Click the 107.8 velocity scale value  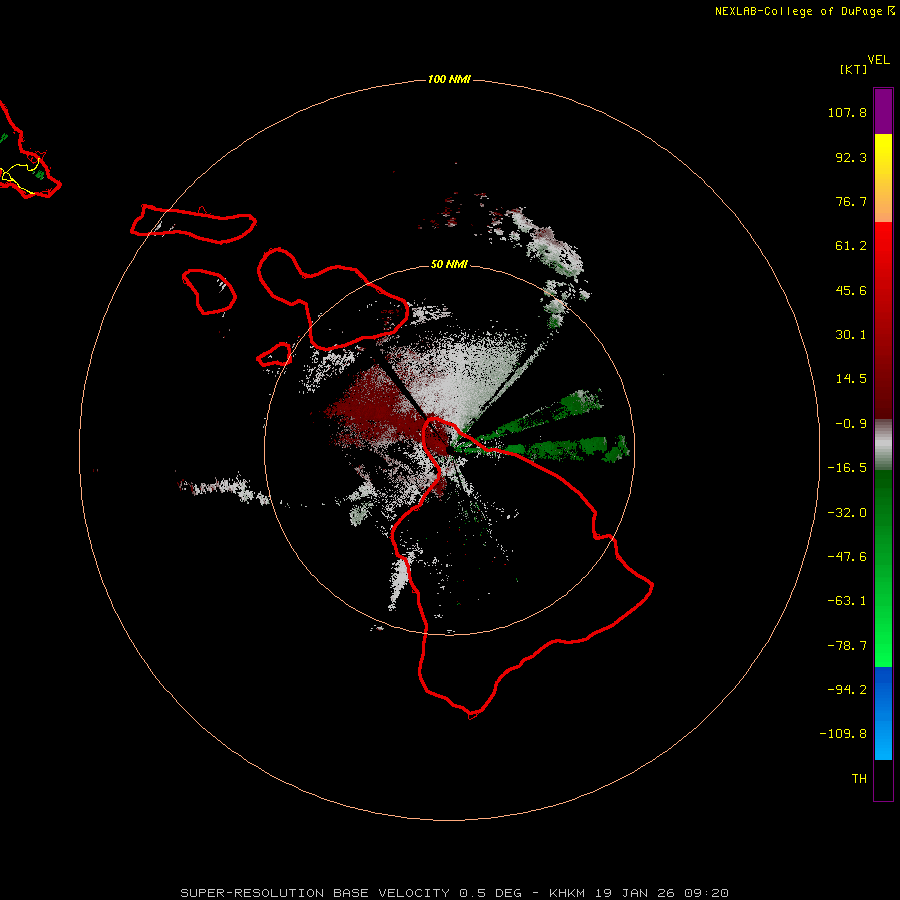(847, 112)
